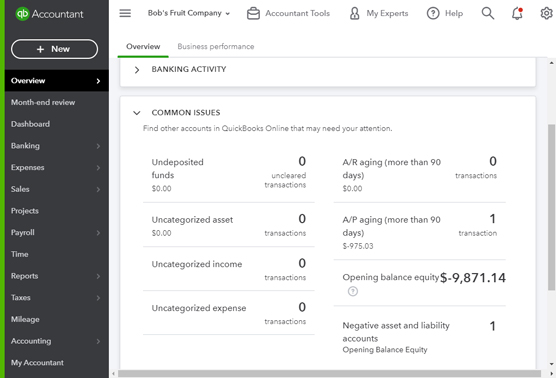Viewport: 556px width, 378px height.
Task: Collapse the Common Issues section
Action: (x=137, y=113)
